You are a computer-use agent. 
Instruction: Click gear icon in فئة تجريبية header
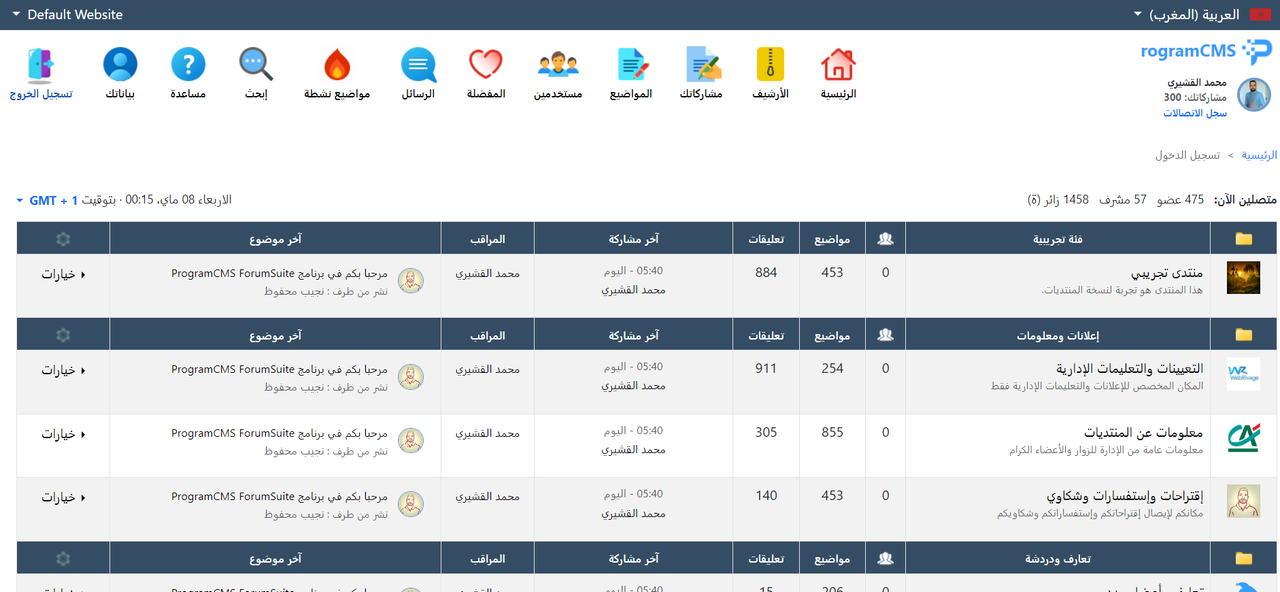coord(63,239)
